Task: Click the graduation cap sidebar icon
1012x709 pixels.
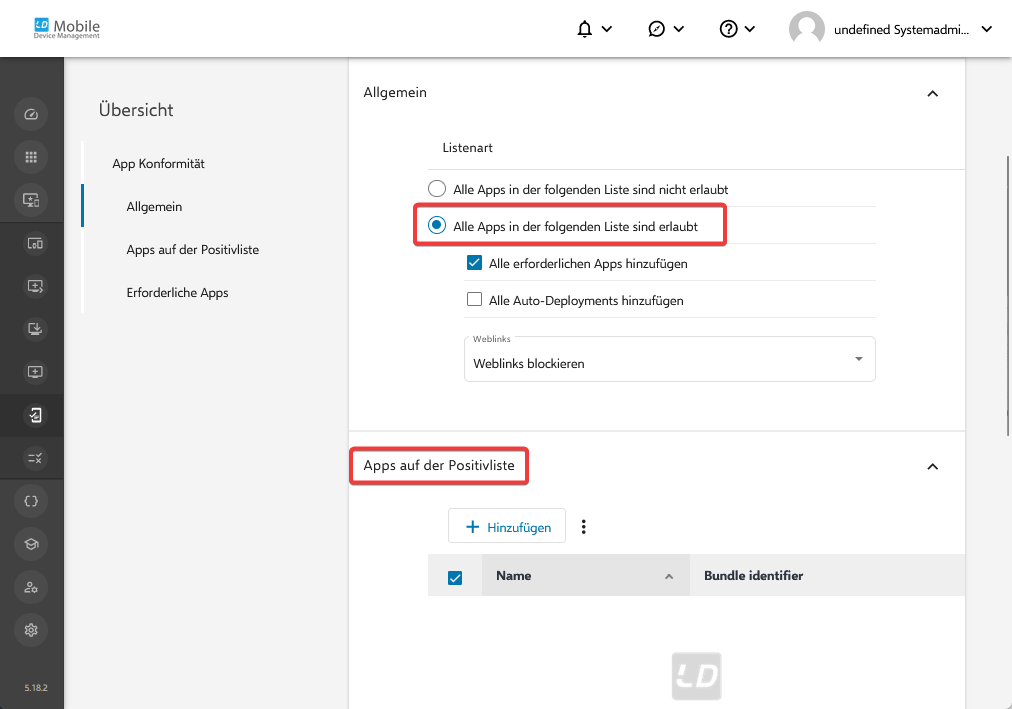Action: (x=31, y=544)
